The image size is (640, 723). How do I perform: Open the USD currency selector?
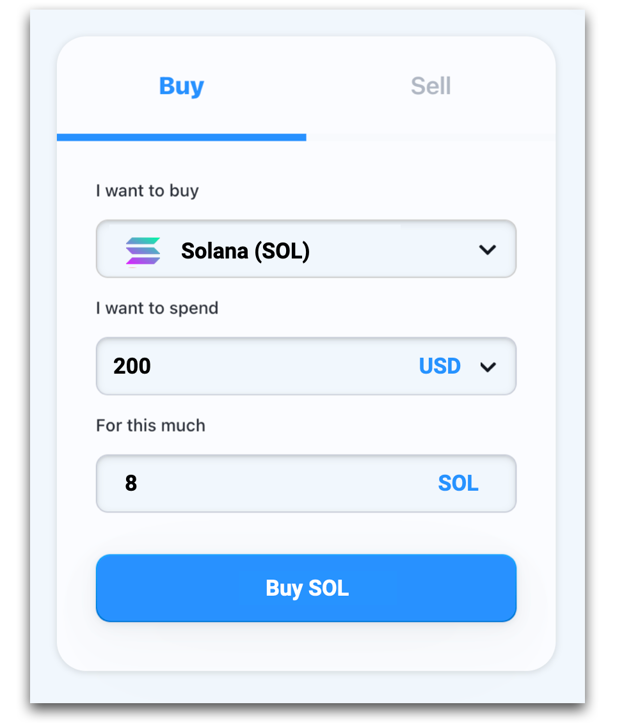(x=457, y=367)
